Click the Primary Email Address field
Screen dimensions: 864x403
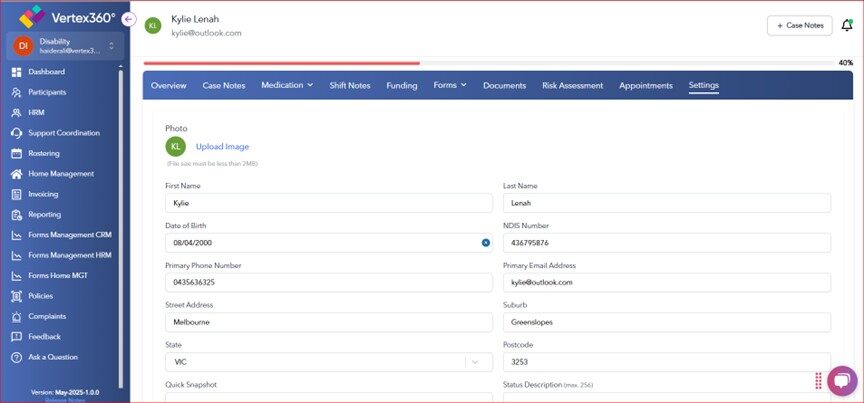pos(667,282)
